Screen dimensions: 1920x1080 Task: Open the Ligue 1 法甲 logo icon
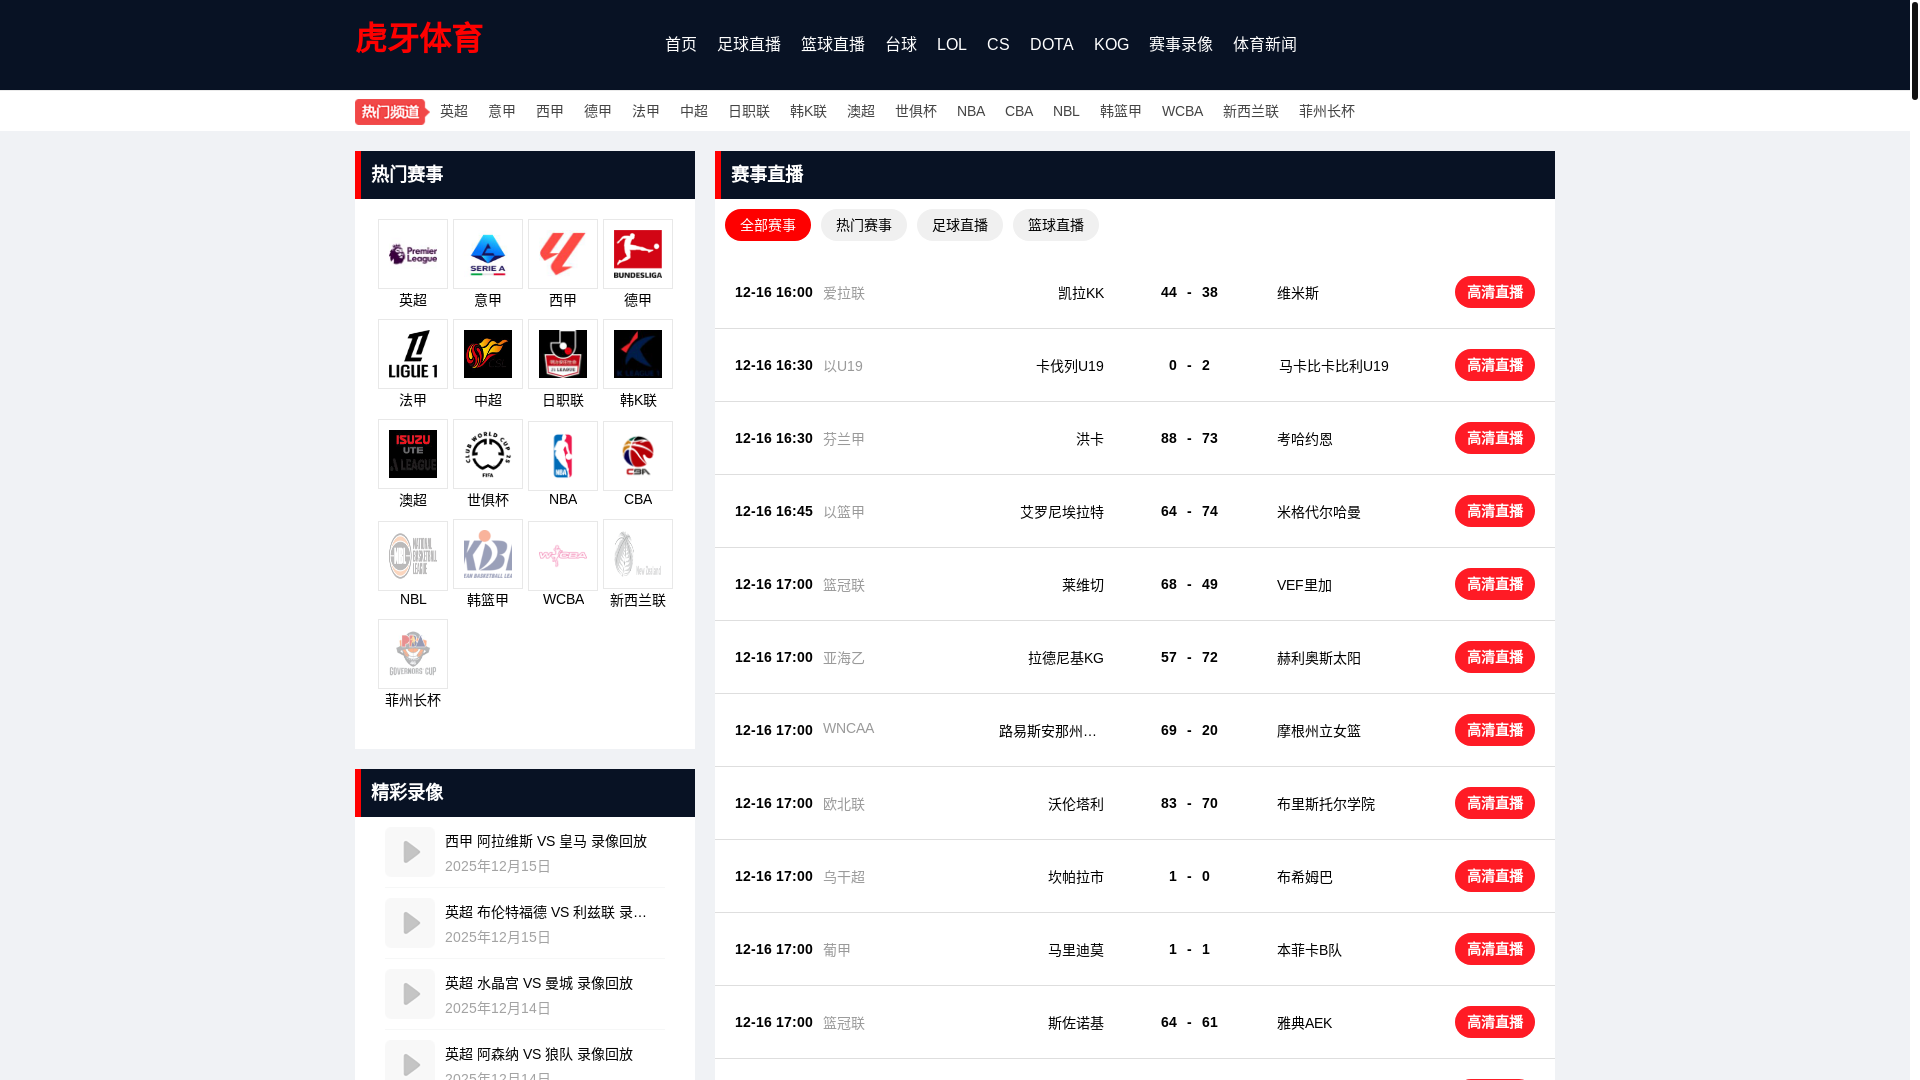[413, 354]
